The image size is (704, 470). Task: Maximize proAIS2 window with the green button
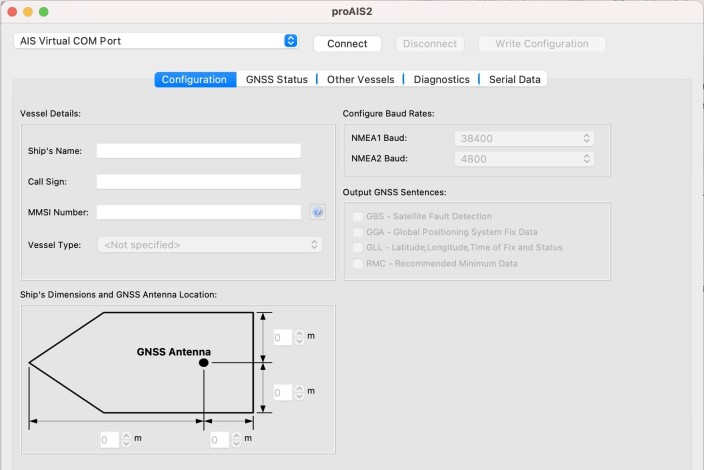coord(44,12)
